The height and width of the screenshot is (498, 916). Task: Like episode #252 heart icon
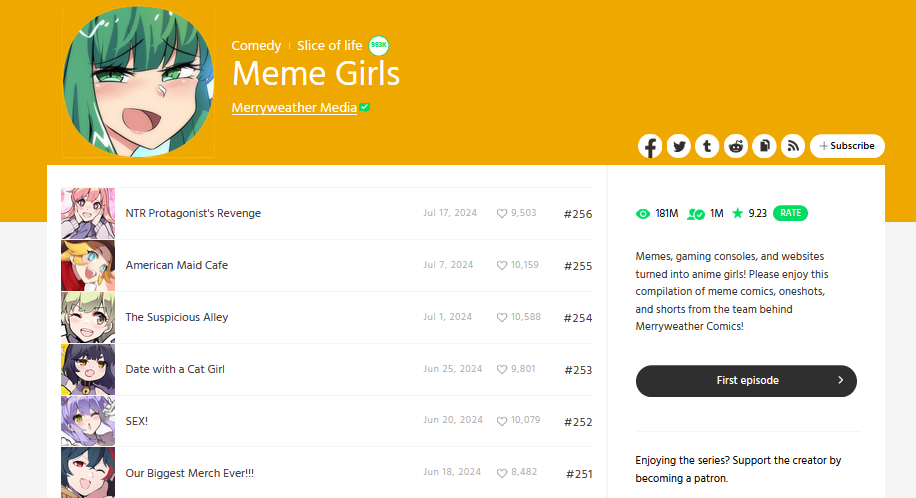pos(502,421)
